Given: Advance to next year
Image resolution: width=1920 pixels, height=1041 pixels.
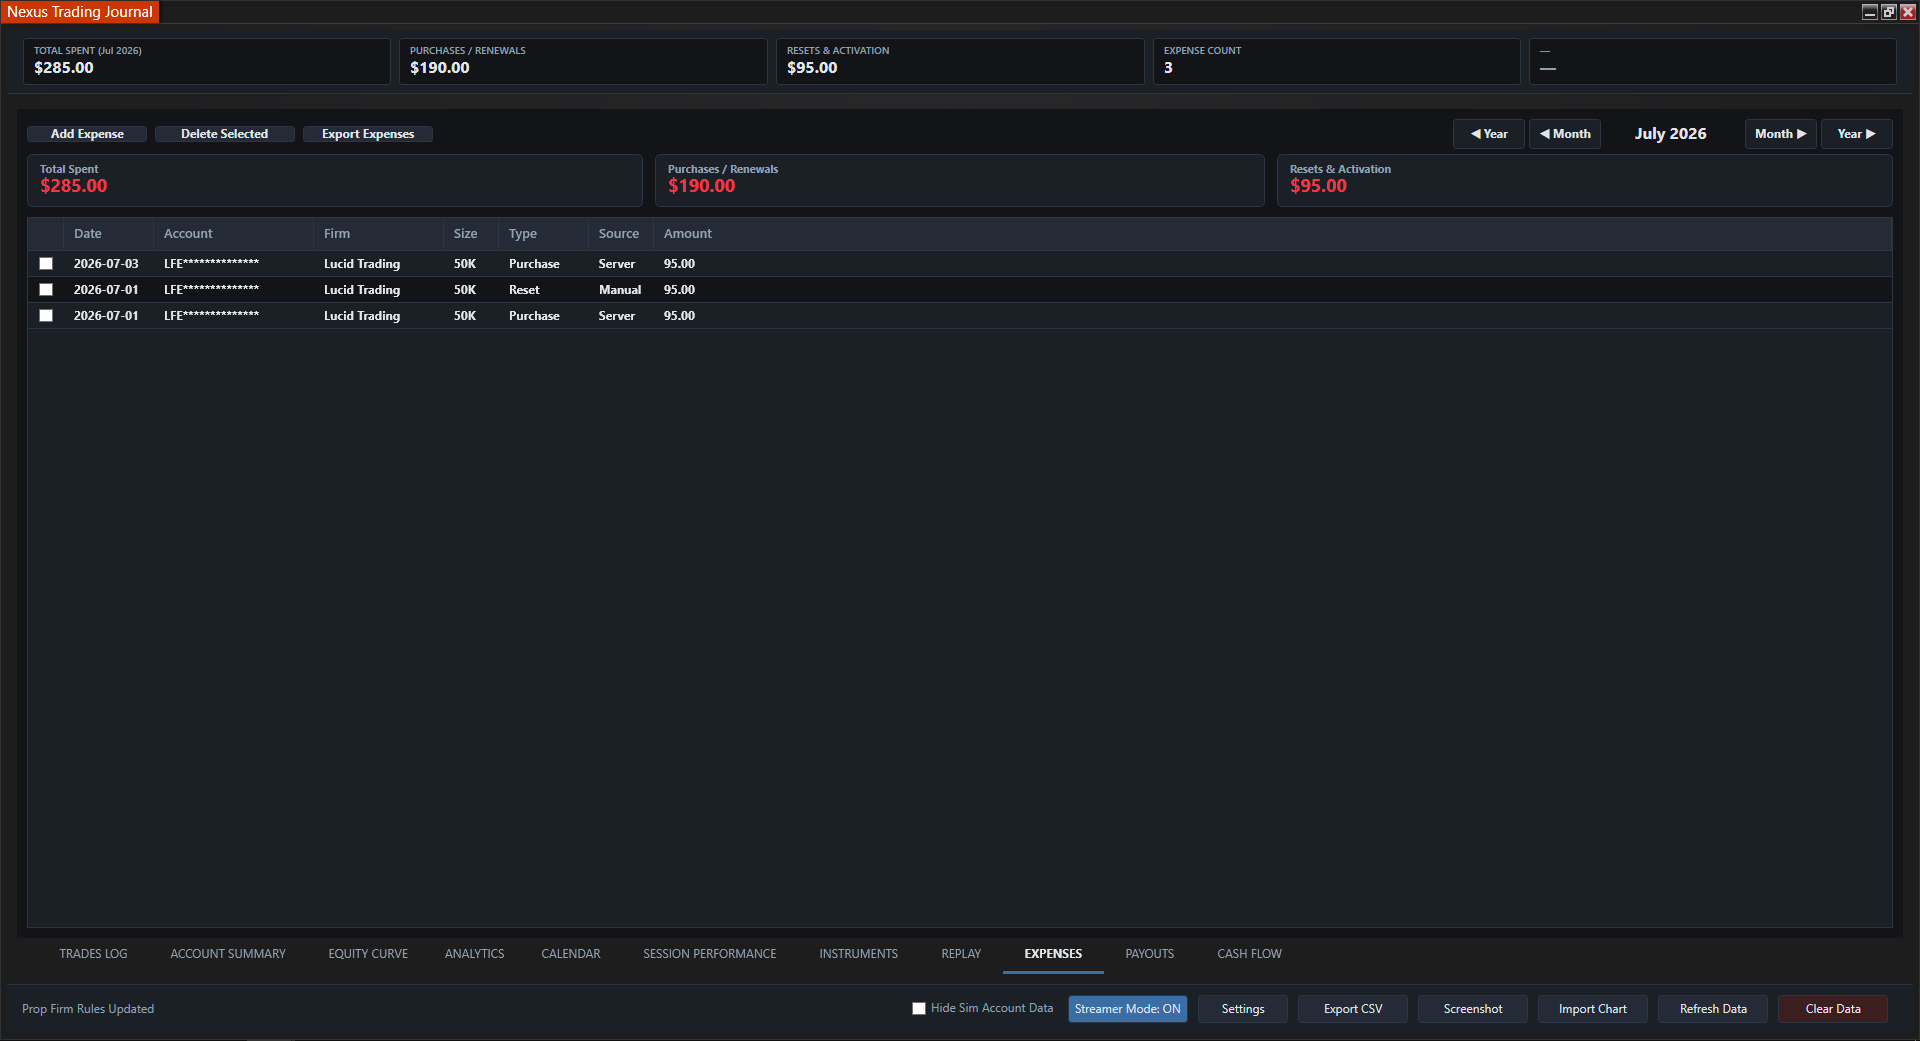Looking at the screenshot, I should click(1856, 134).
